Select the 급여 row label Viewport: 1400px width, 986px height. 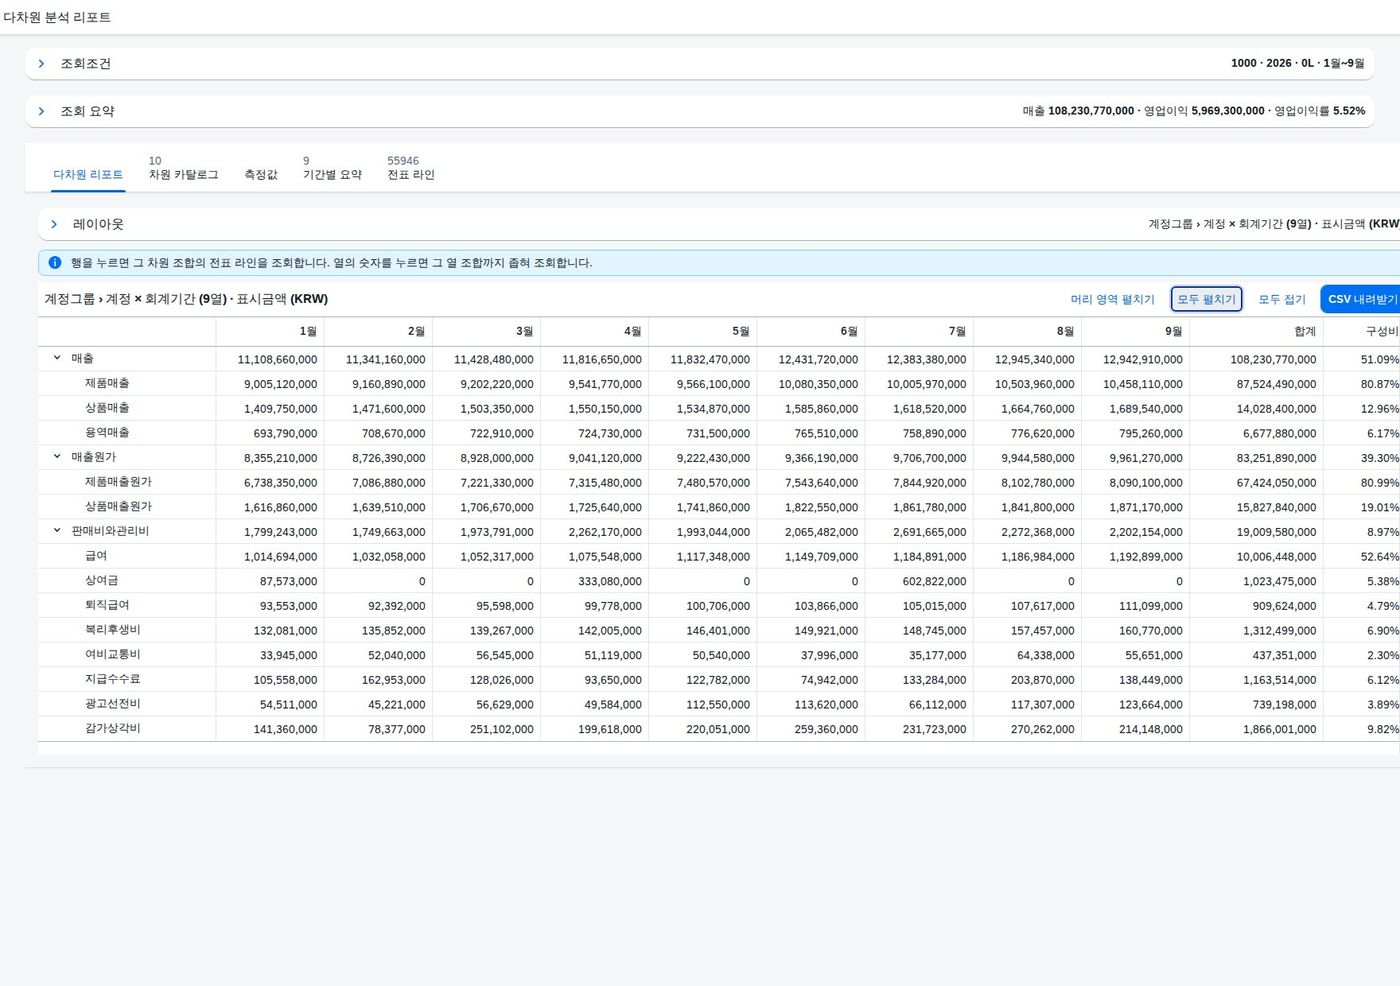(96, 556)
